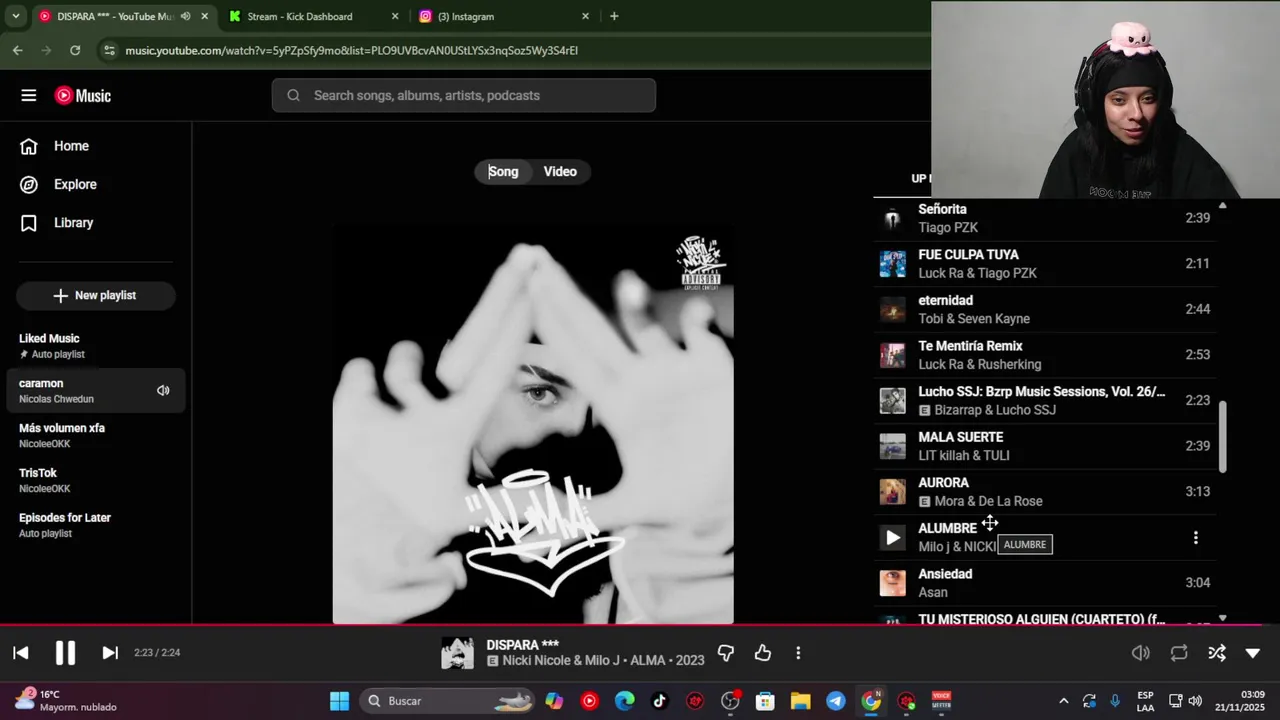The width and height of the screenshot is (1280, 720).
Task: Click the song progress bar
Action: (x=640, y=625)
